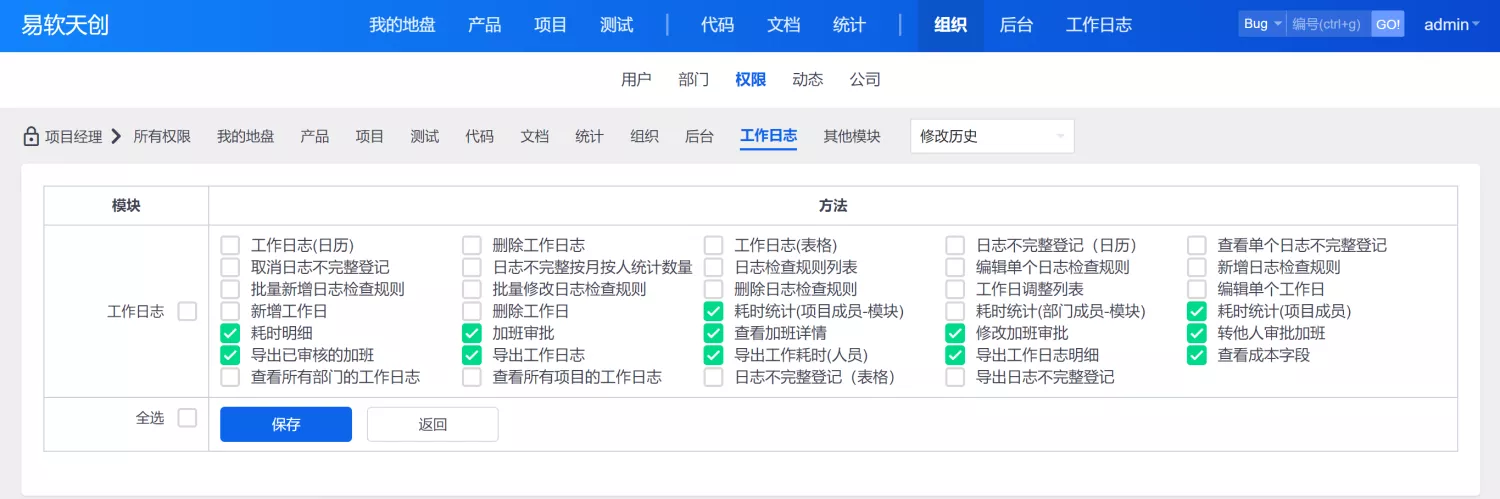Uncheck 导出已审核的加班 permission

[230, 355]
